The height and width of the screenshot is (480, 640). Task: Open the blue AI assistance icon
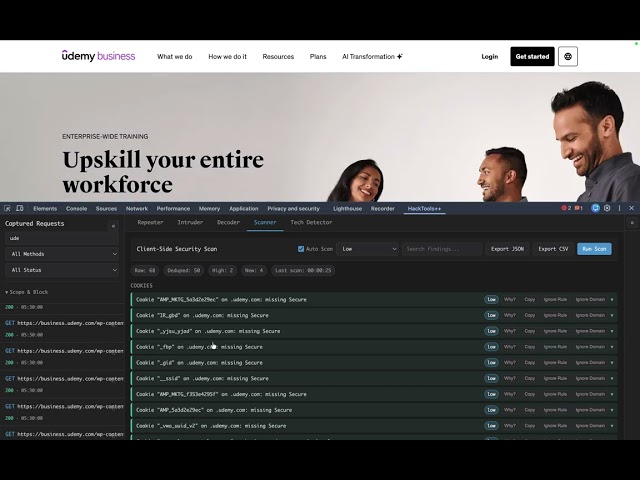[x=596, y=208]
